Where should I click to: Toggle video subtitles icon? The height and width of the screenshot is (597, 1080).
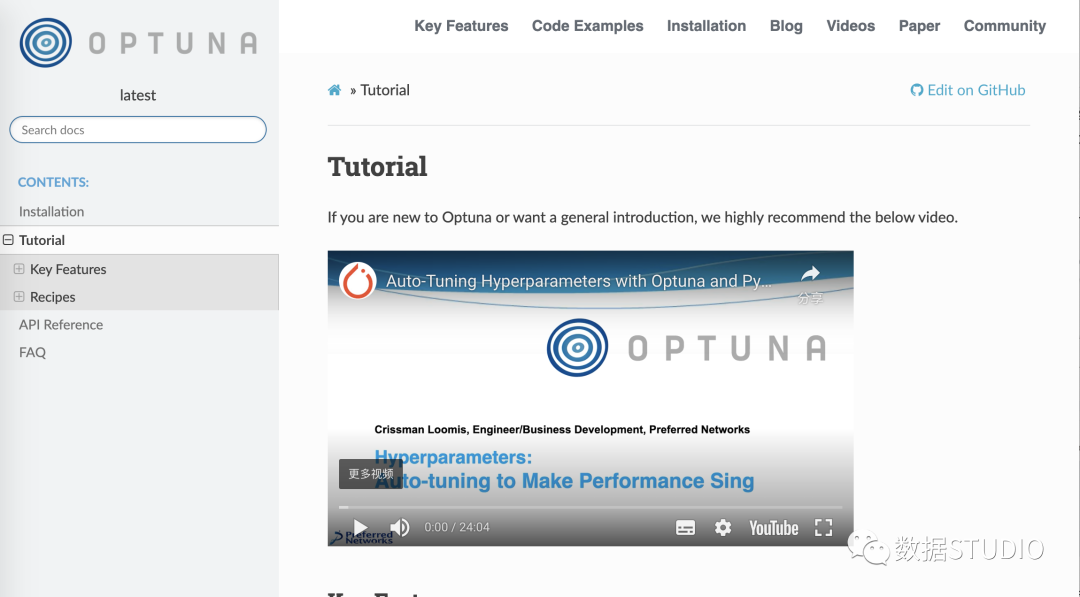click(685, 527)
